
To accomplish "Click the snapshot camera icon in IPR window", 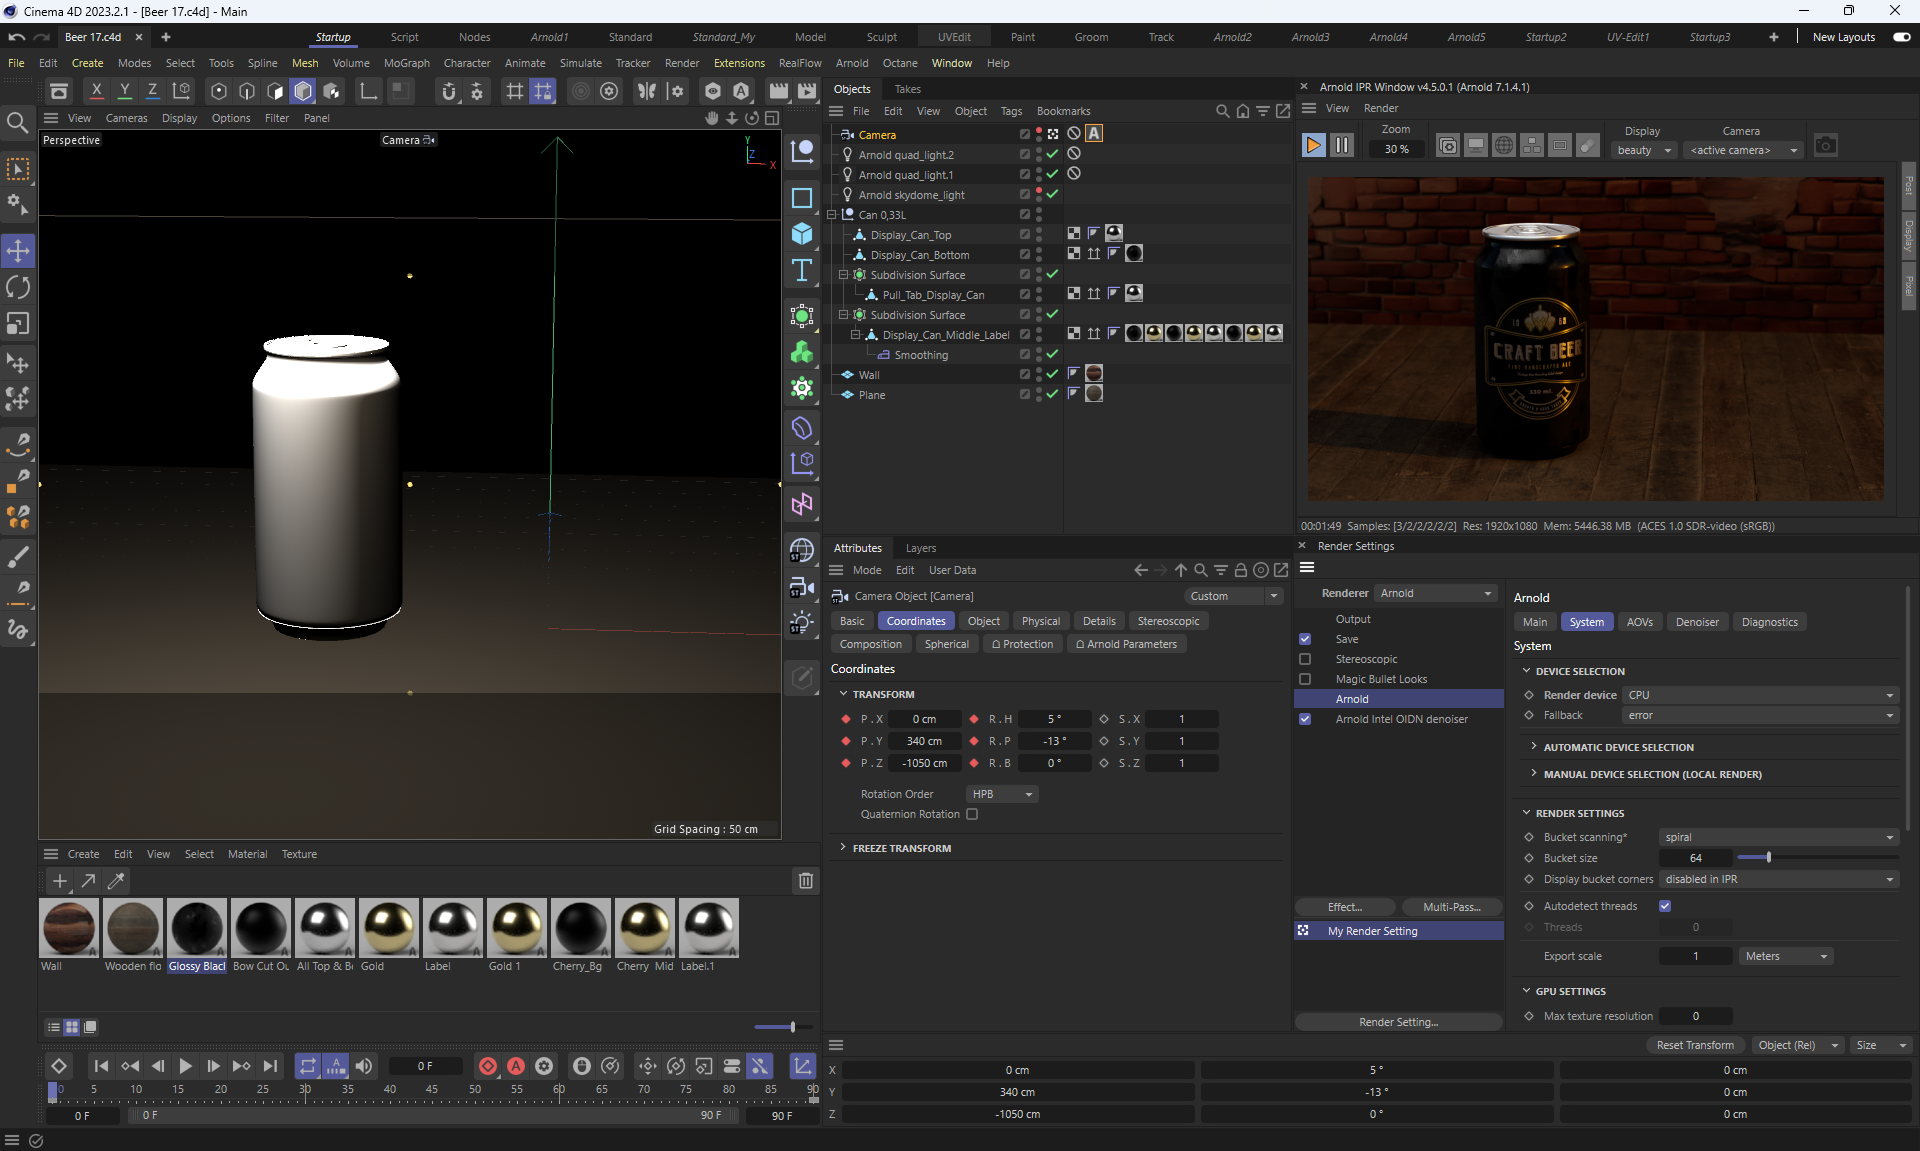I will (x=1825, y=146).
